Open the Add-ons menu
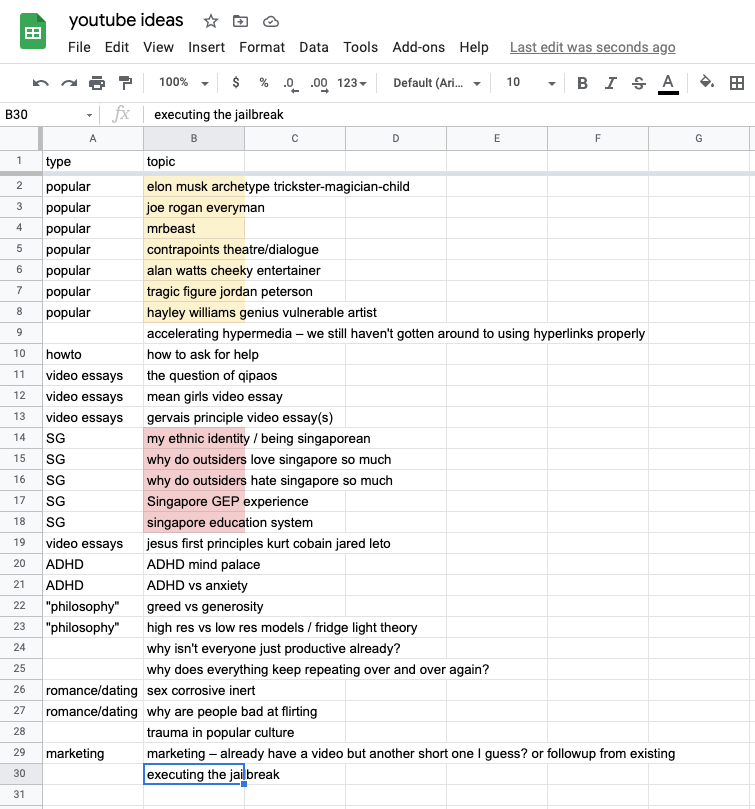Image resolution: width=755 pixels, height=809 pixels. pyautogui.click(x=419, y=47)
